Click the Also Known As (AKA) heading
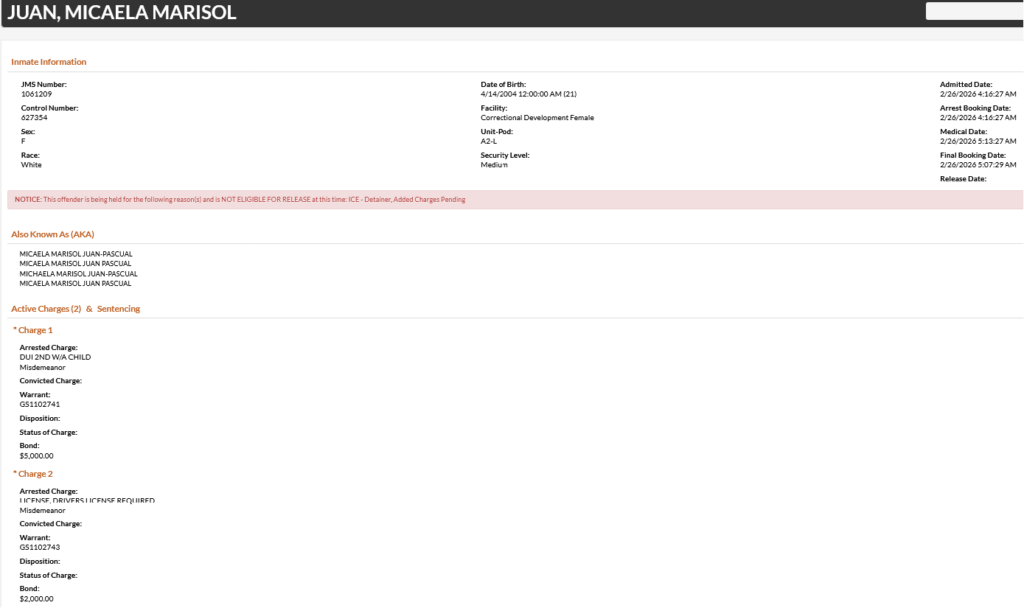 click(x=52, y=234)
